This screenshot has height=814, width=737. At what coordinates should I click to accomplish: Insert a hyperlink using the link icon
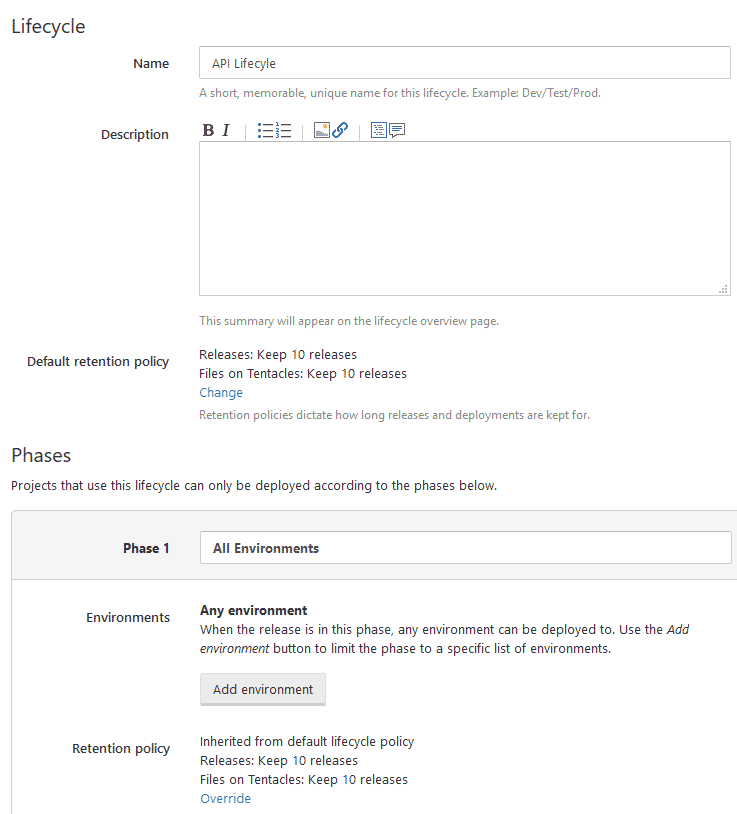(341, 130)
